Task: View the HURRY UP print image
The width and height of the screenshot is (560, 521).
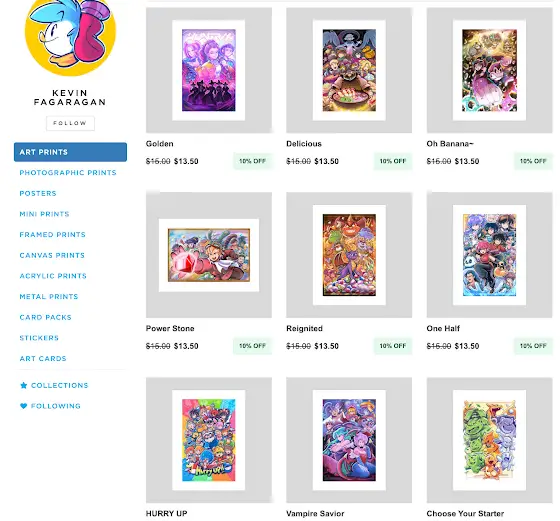Action: 209,440
